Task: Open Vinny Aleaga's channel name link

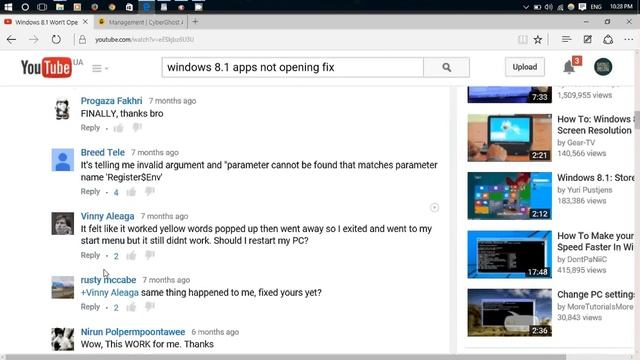Action: (x=107, y=216)
